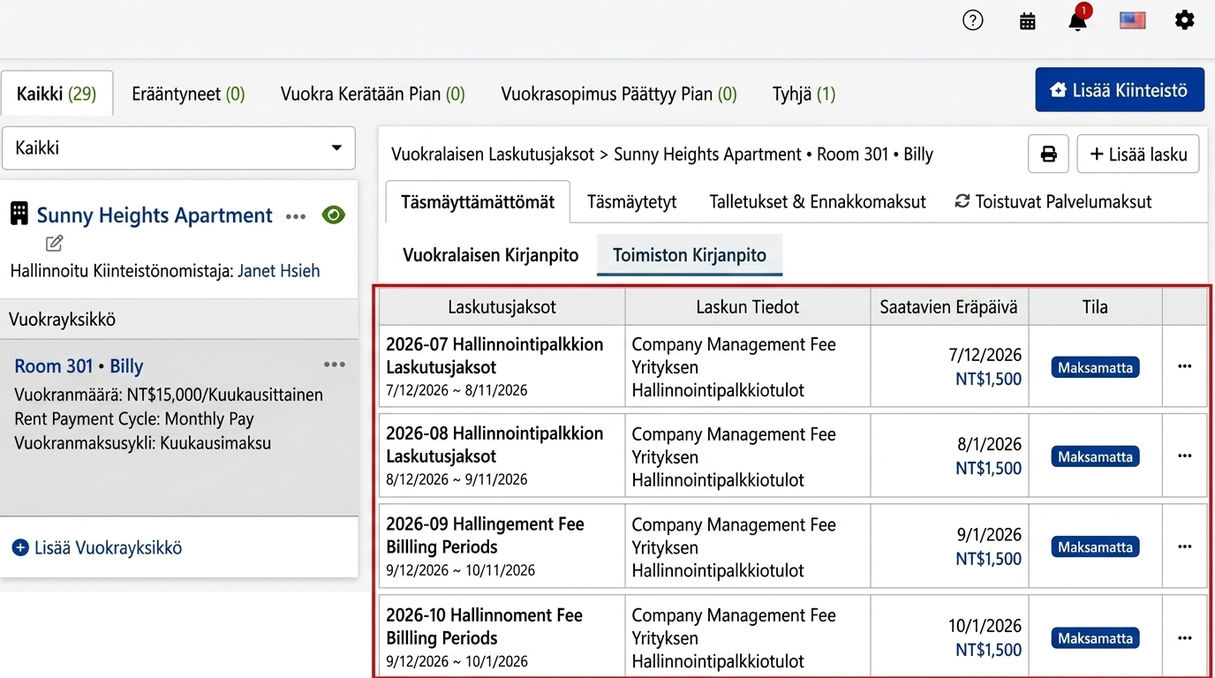The width and height of the screenshot is (1215, 678).
Task: Open the Kaikki filter dropdown
Action: 179,148
